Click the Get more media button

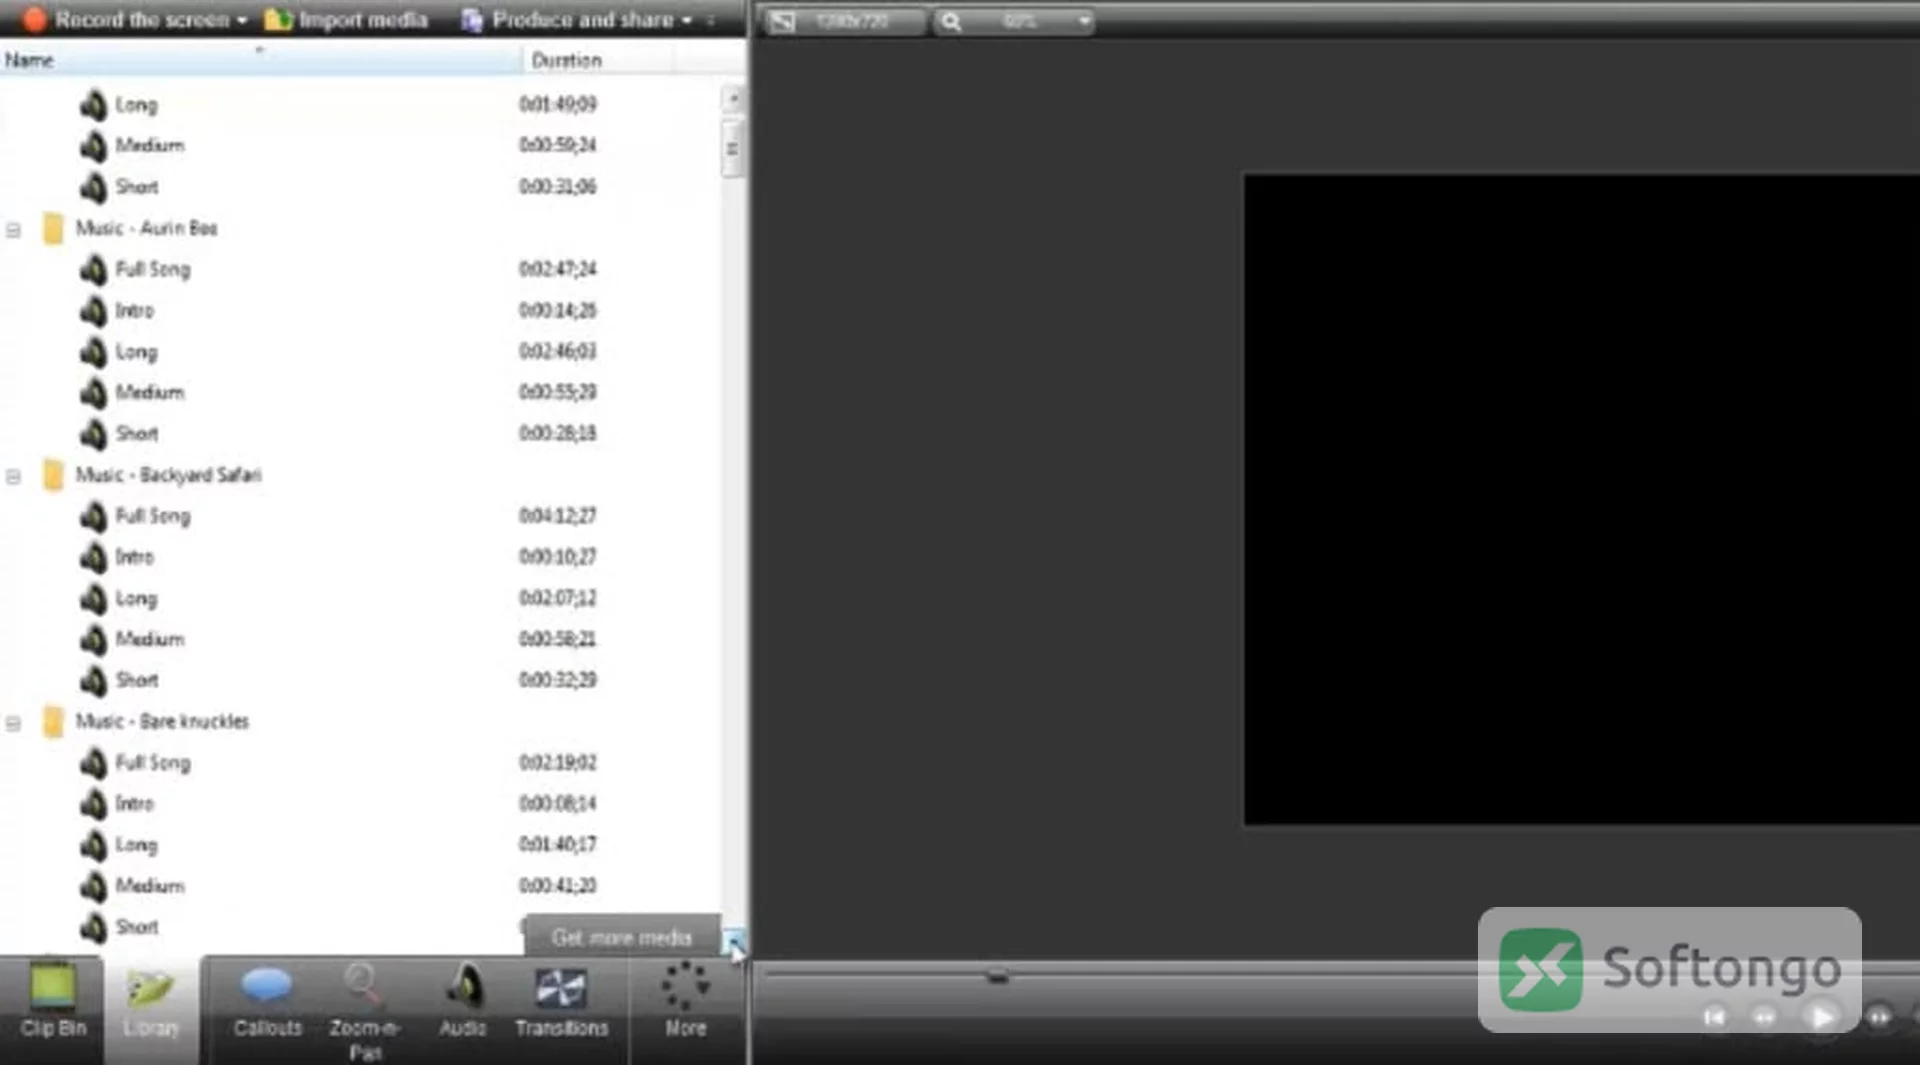click(621, 937)
